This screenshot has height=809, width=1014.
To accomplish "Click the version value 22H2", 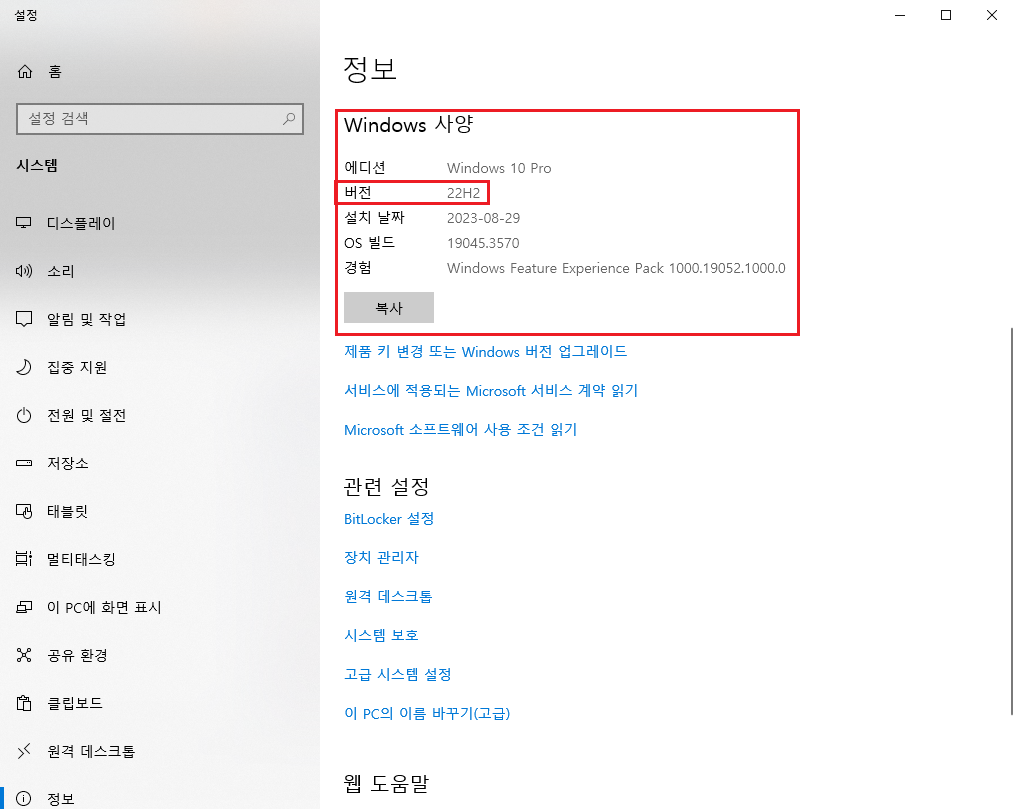I will point(464,193).
